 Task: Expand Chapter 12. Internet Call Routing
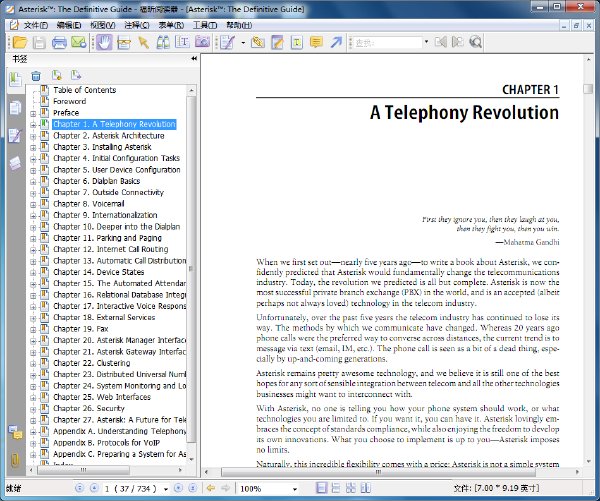pos(33,250)
